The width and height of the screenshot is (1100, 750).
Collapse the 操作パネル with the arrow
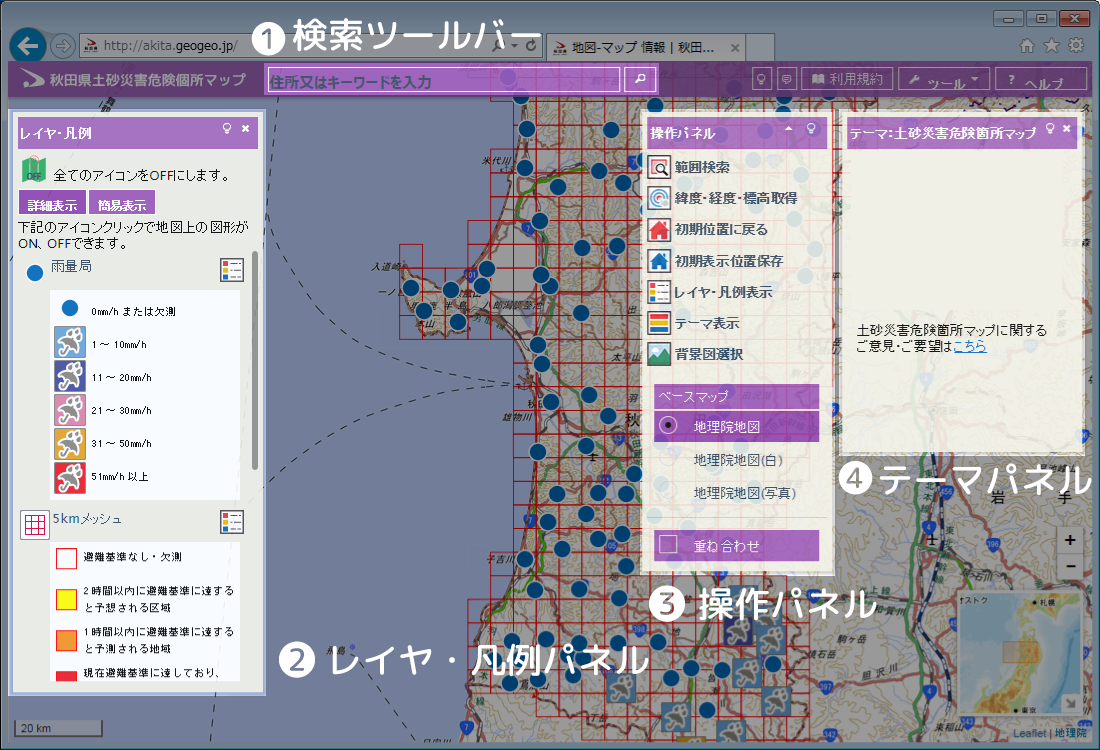[x=789, y=128]
